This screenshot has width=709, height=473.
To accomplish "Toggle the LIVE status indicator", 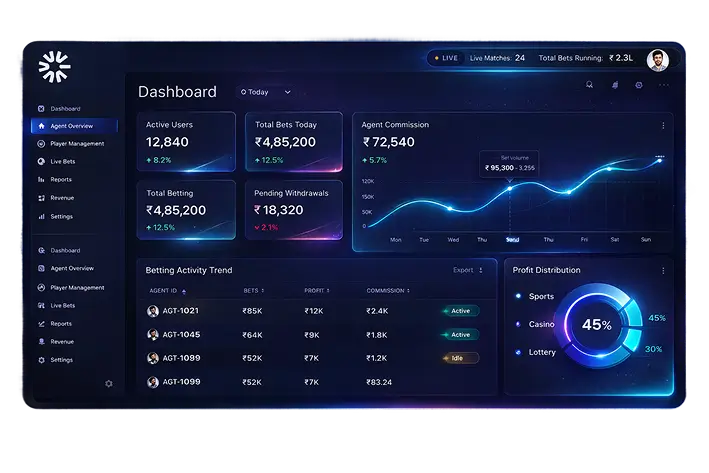I will pos(445,58).
